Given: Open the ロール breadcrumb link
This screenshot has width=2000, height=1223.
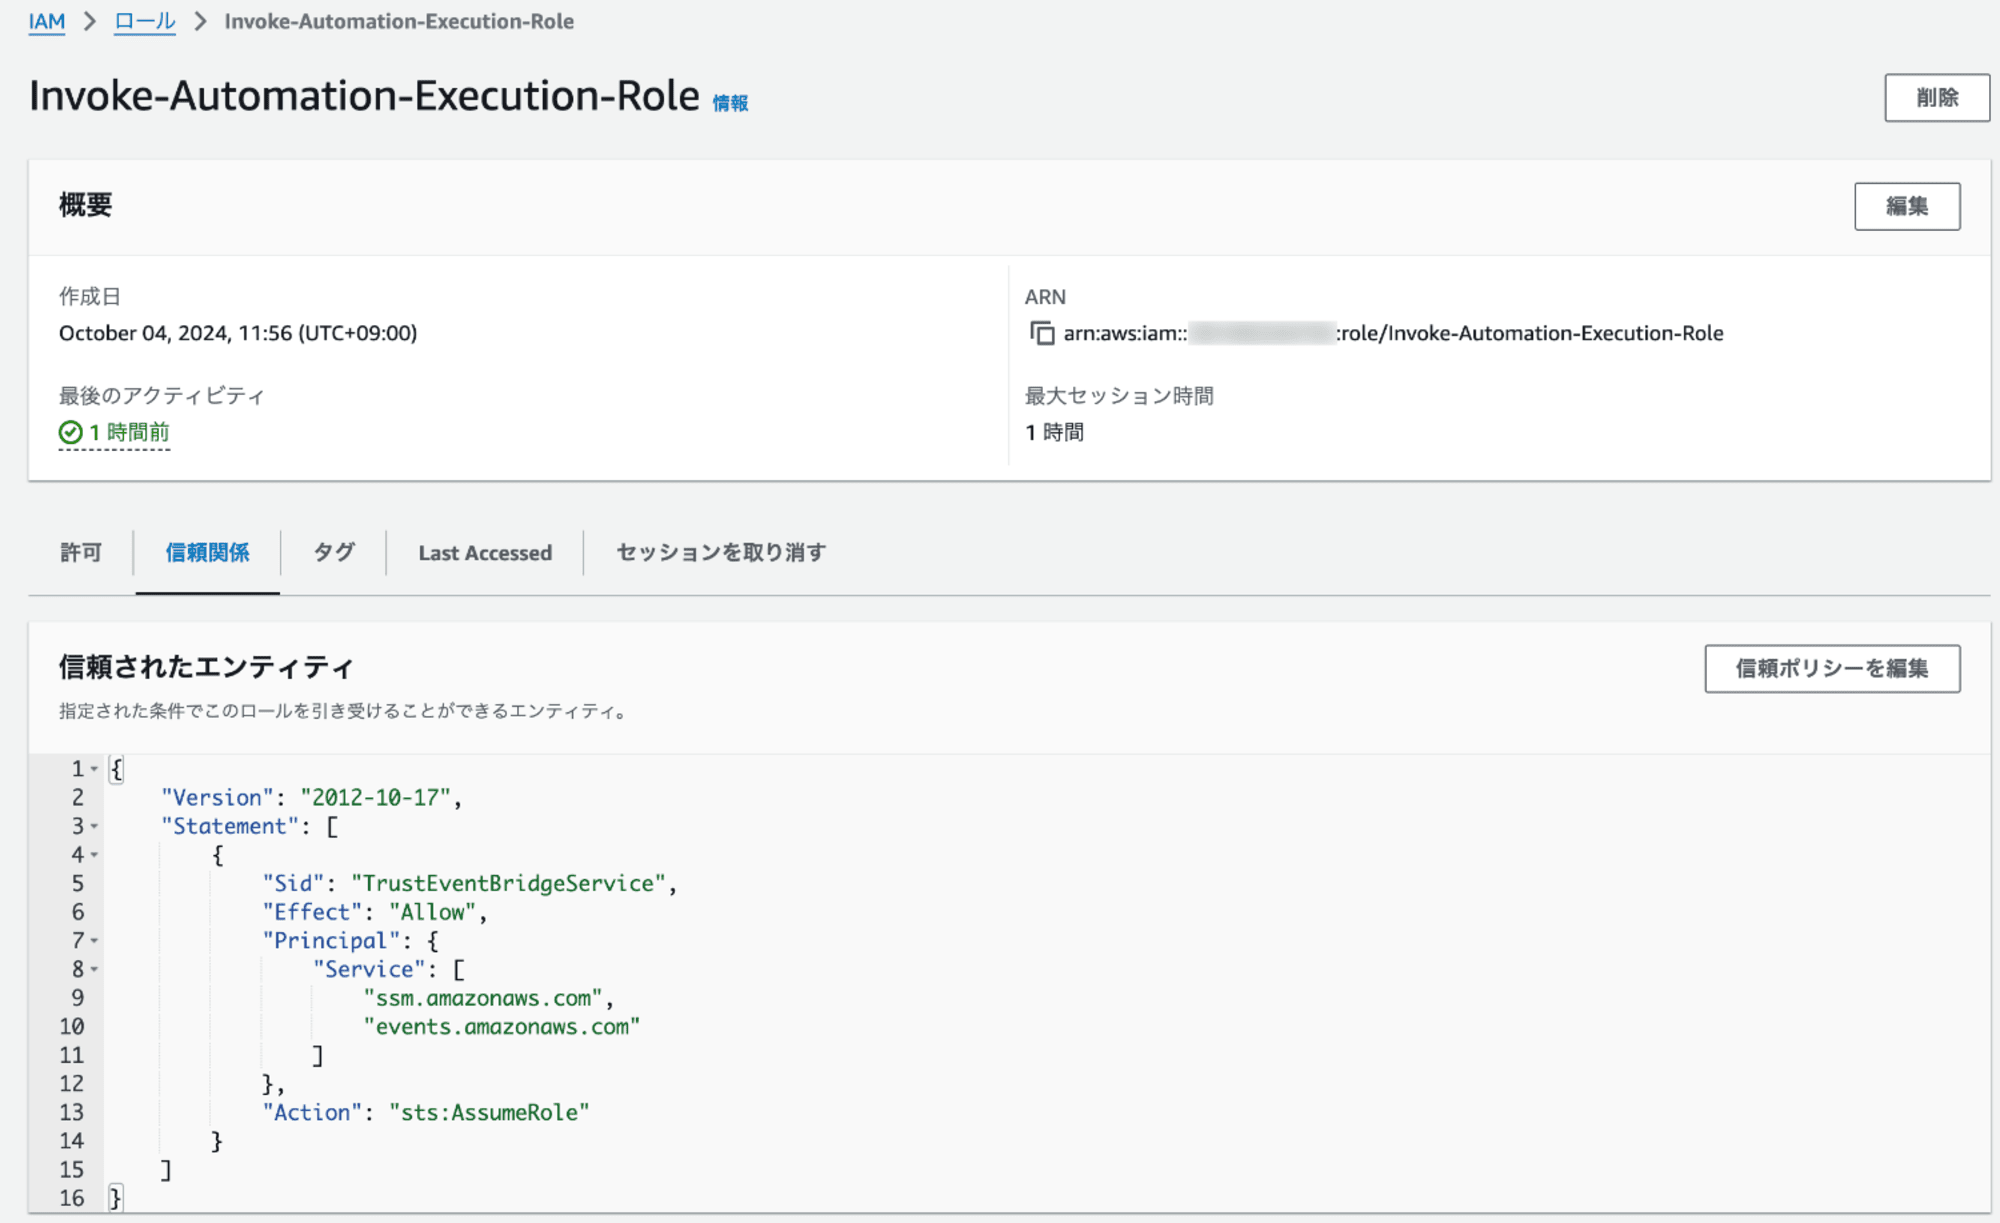Looking at the screenshot, I should tap(145, 21).
